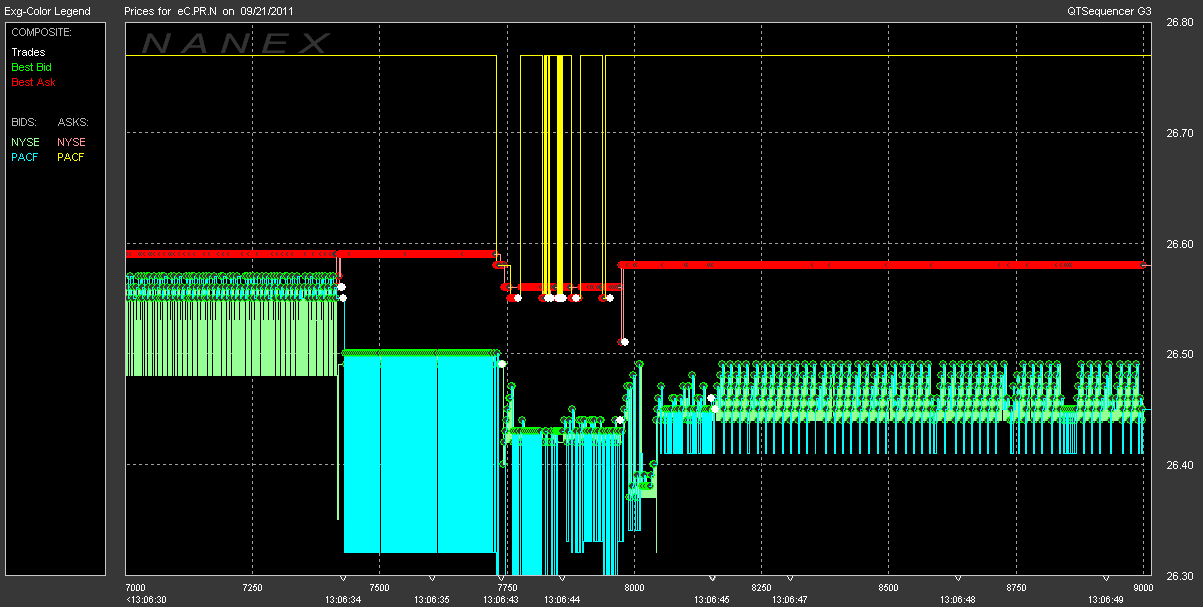Click the NANEX watermark logo
This screenshot has width=1203, height=607.
[x=236, y=43]
